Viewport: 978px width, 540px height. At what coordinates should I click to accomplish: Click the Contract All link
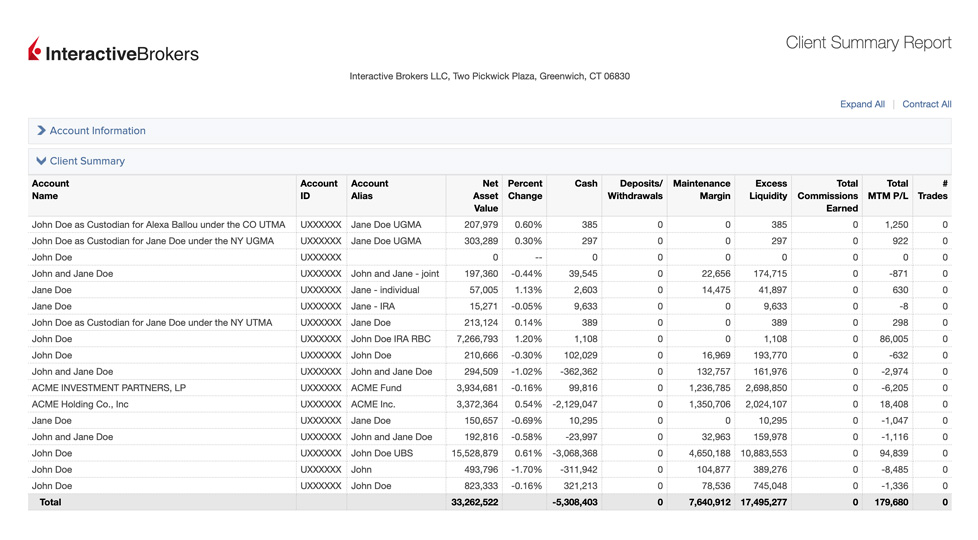(x=926, y=104)
